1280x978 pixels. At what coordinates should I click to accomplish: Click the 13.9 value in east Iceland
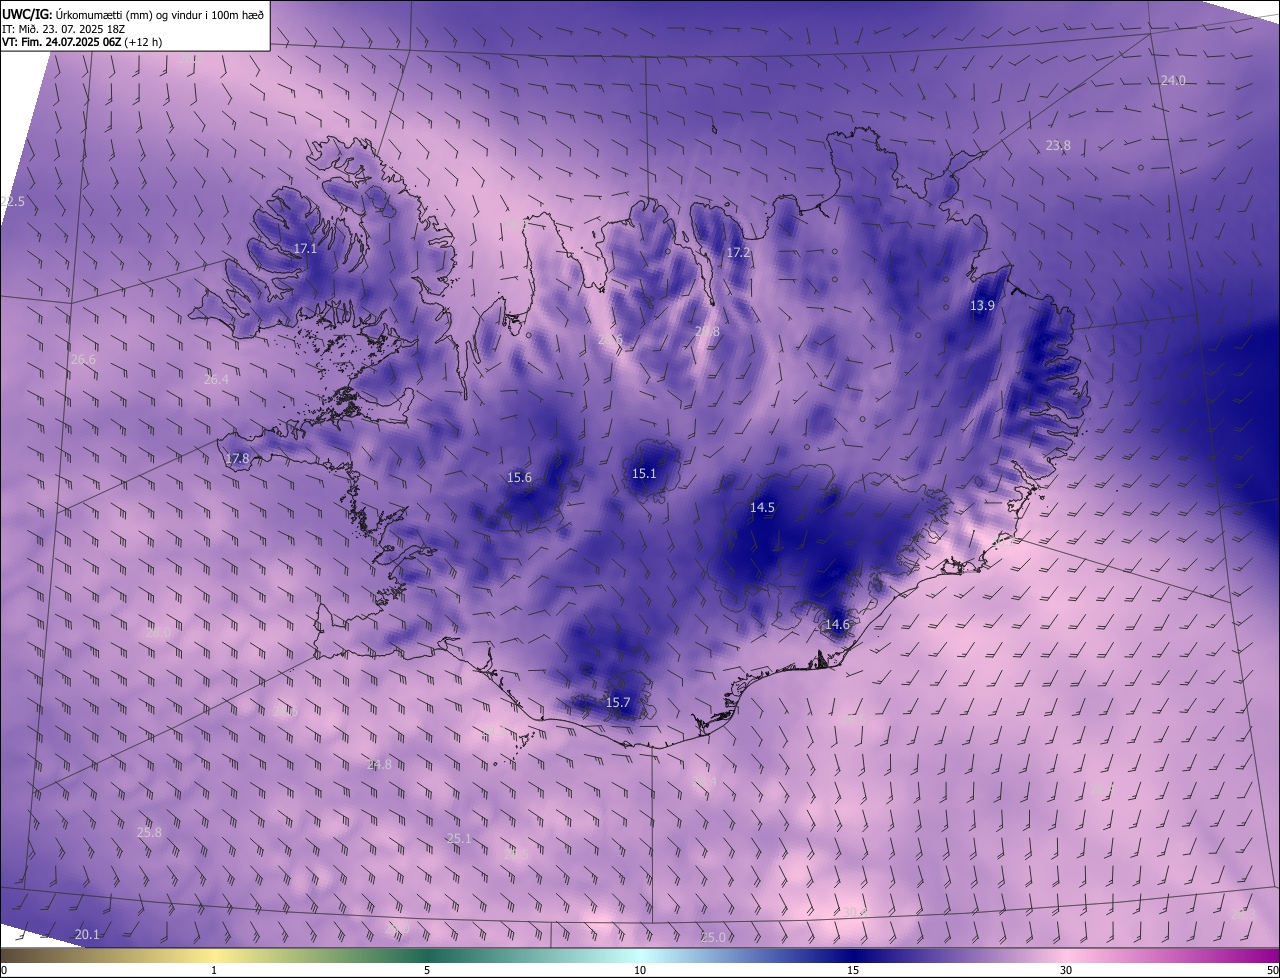(x=983, y=306)
